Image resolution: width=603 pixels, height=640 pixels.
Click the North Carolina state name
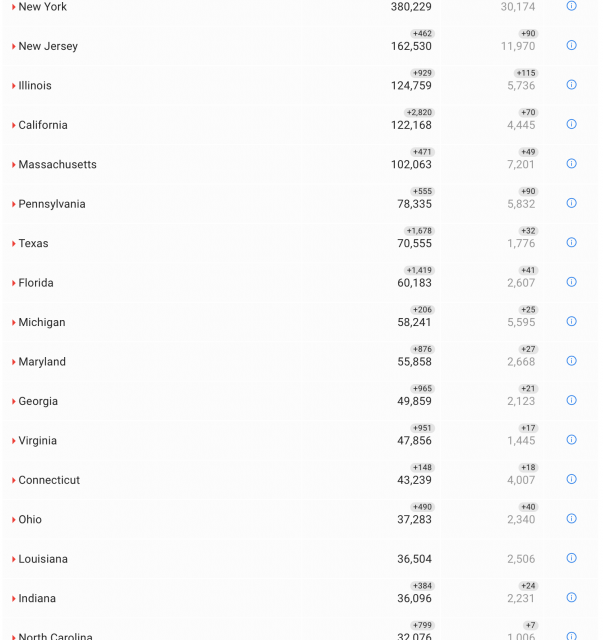(55, 636)
